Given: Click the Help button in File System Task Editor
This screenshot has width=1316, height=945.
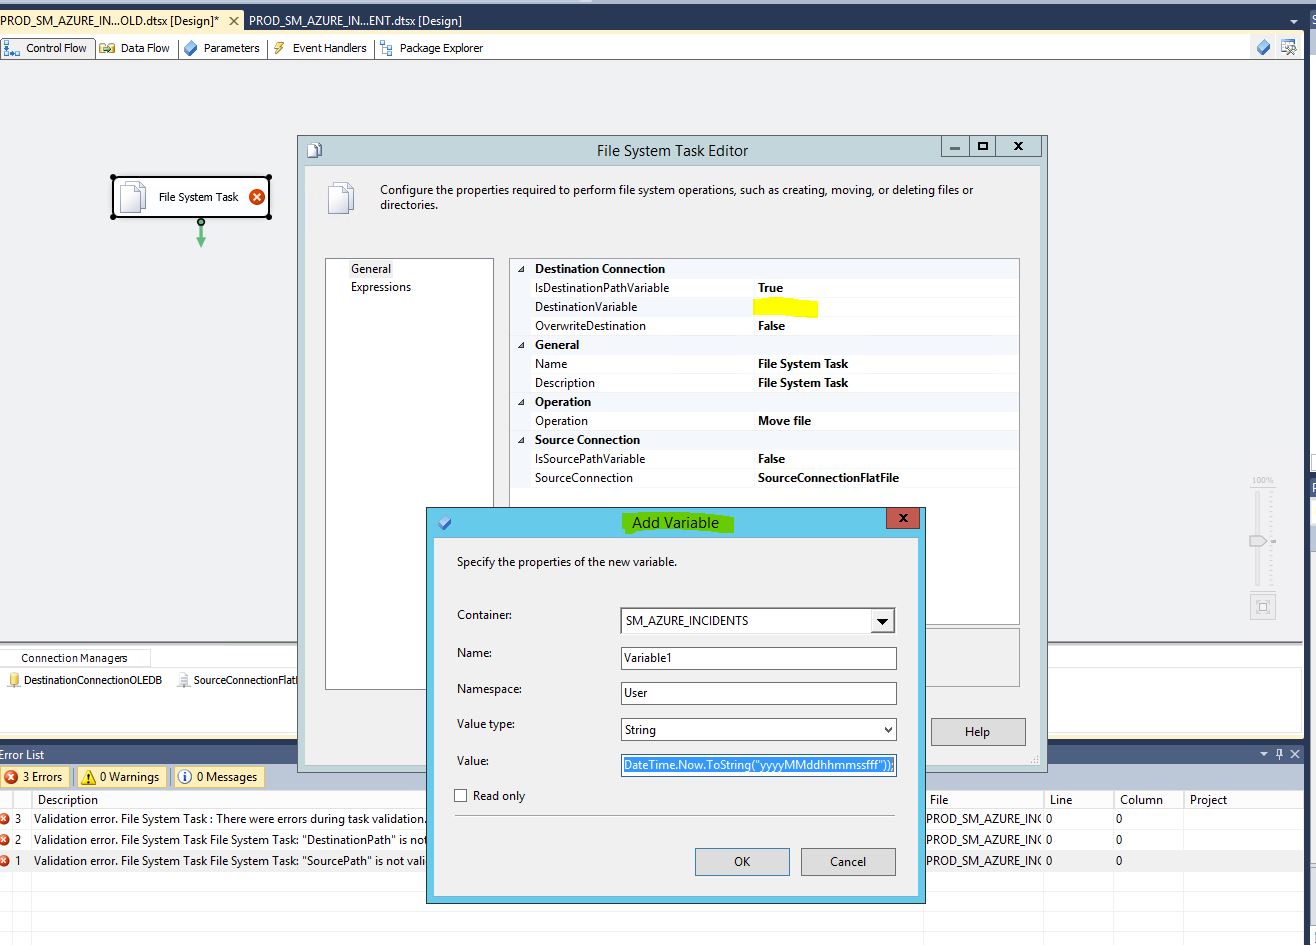Looking at the screenshot, I should click(977, 731).
